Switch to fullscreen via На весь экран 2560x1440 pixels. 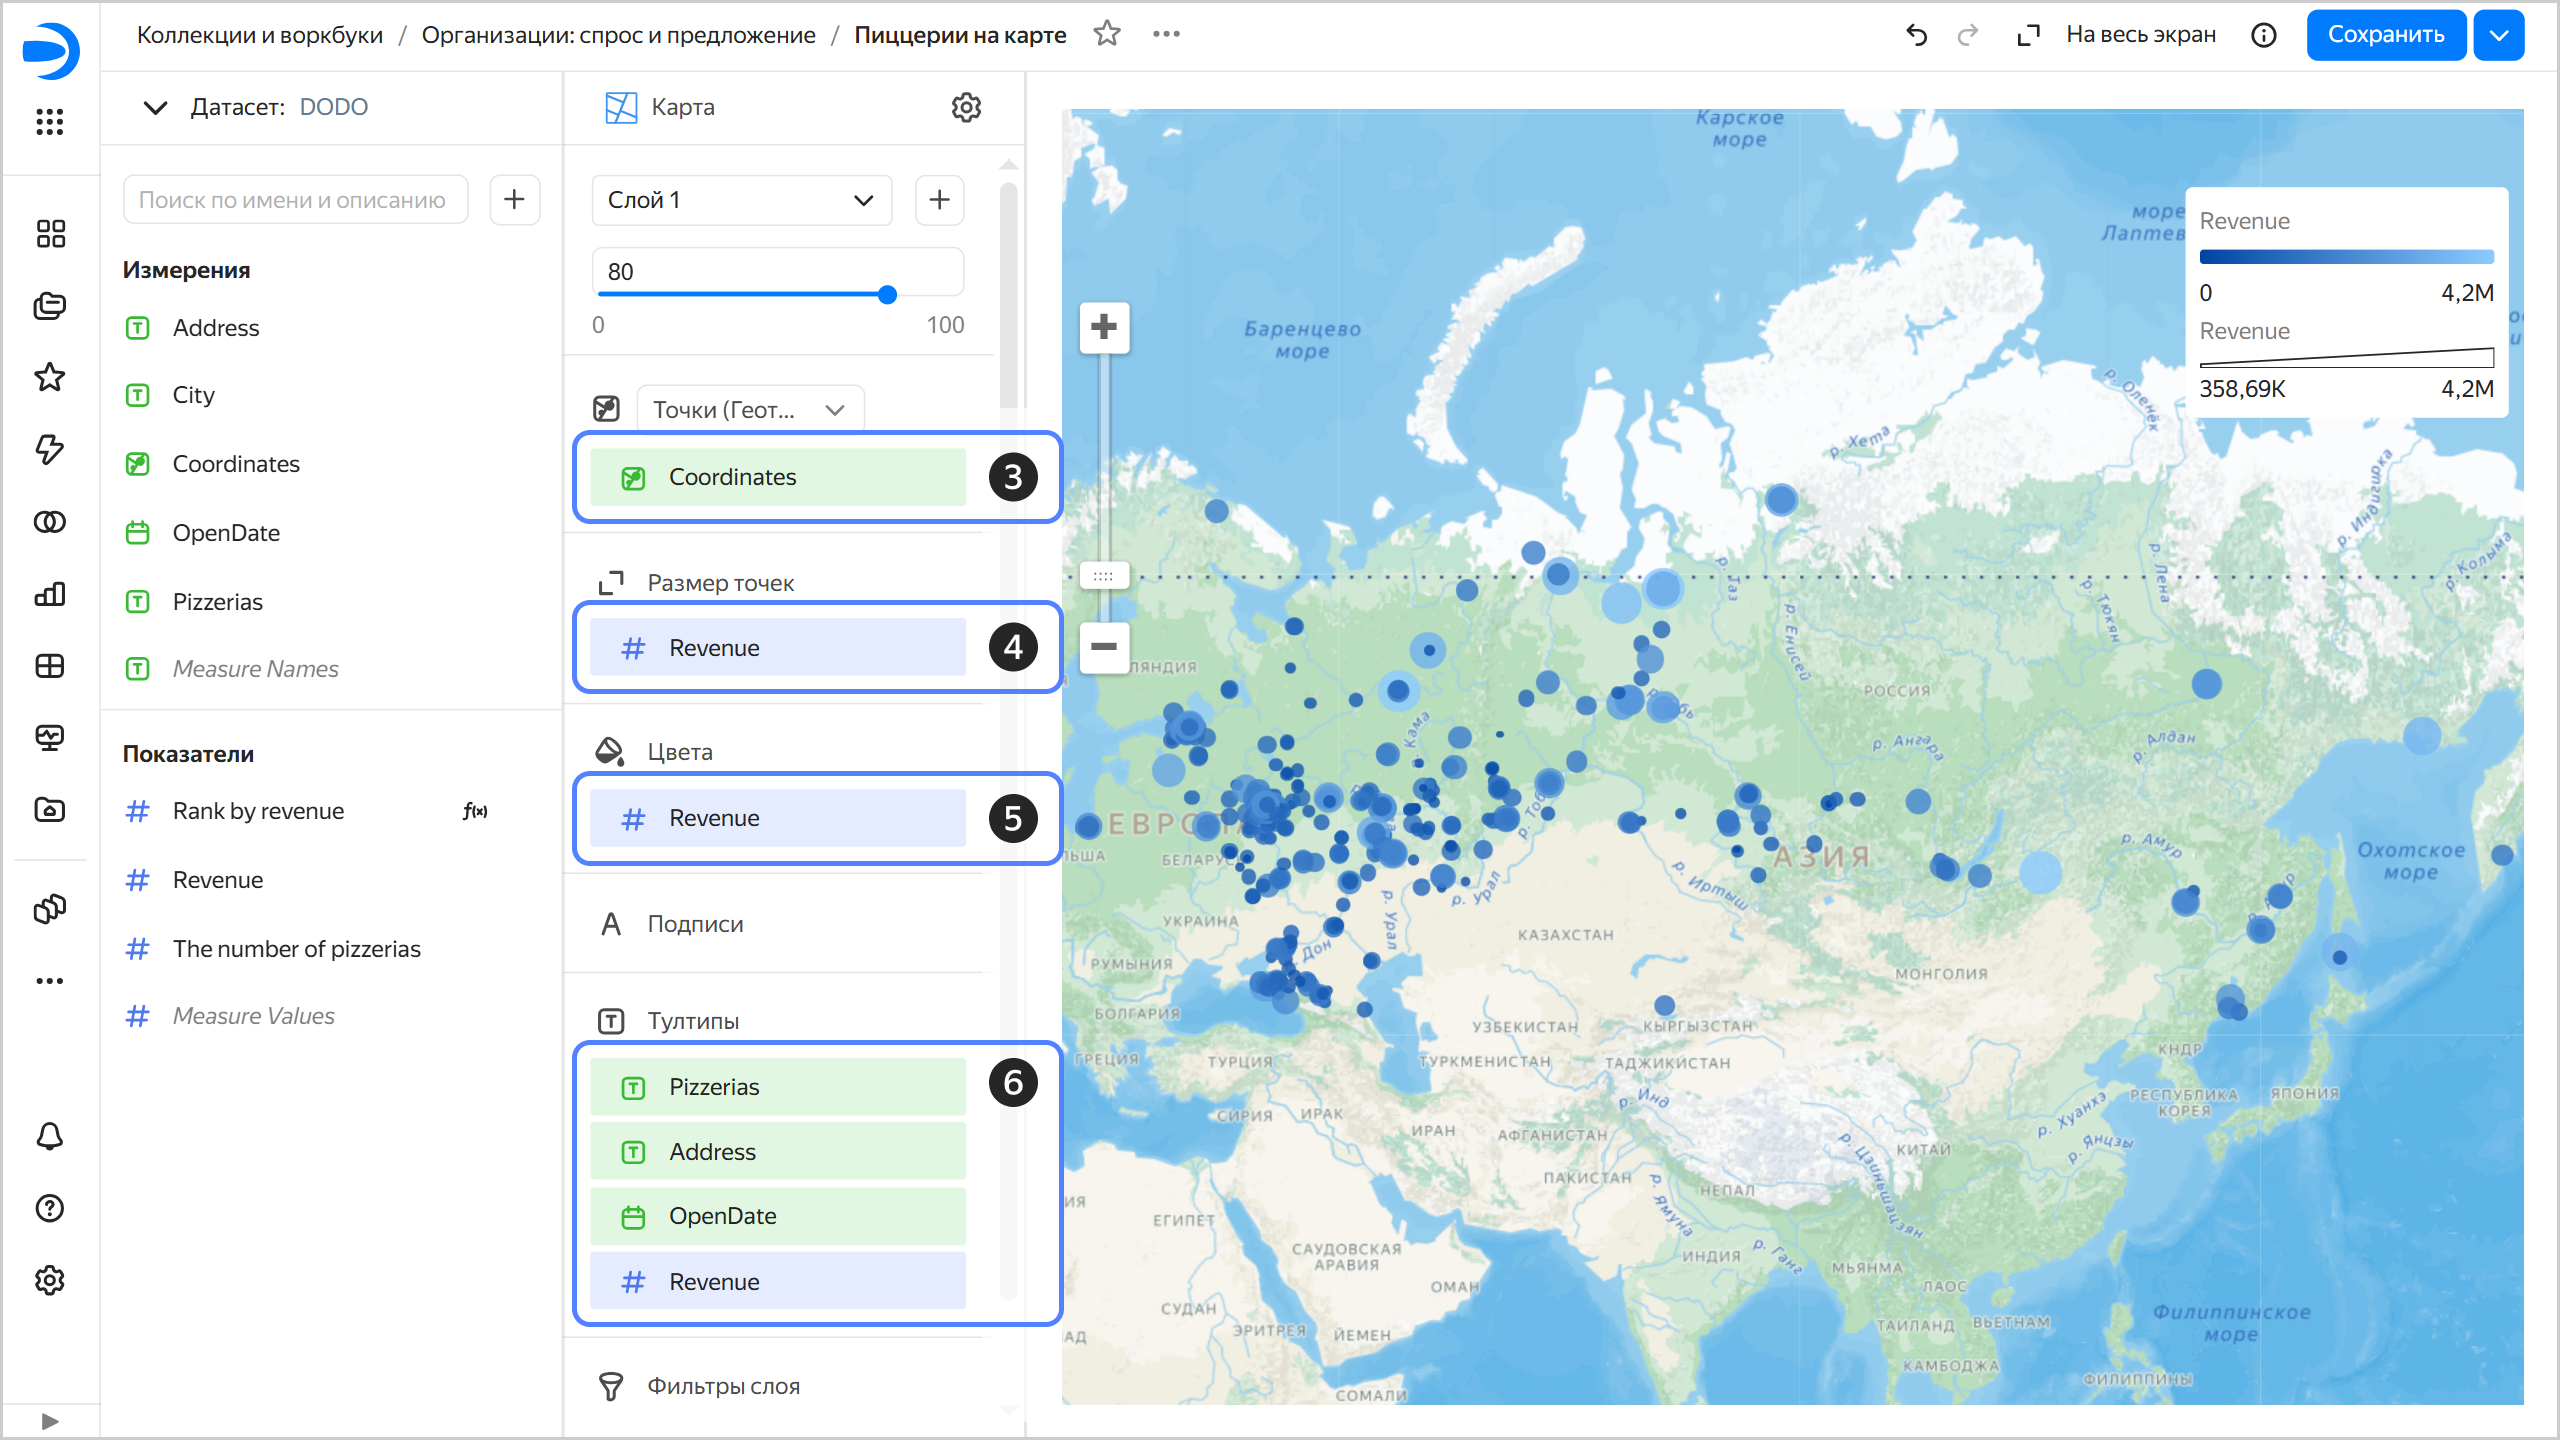pos(2140,33)
